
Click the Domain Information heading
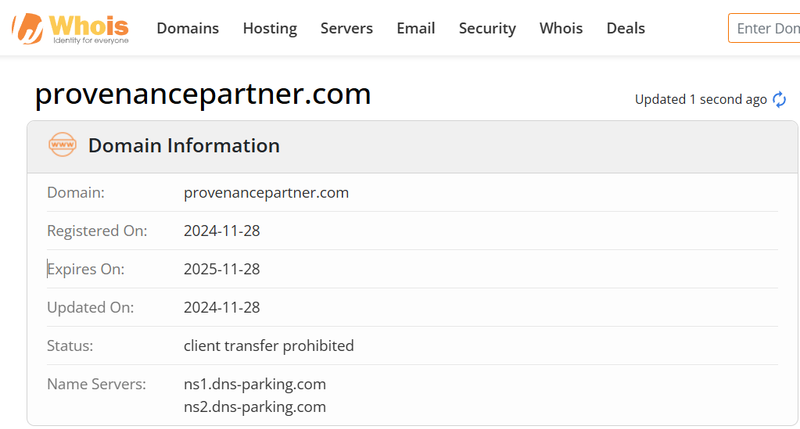point(184,145)
